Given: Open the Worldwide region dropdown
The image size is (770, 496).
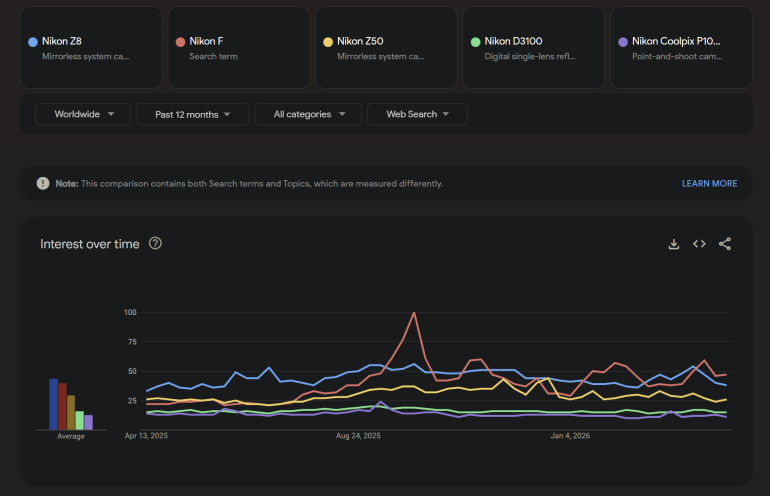Looking at the screenshot, I should click(83, 114).
